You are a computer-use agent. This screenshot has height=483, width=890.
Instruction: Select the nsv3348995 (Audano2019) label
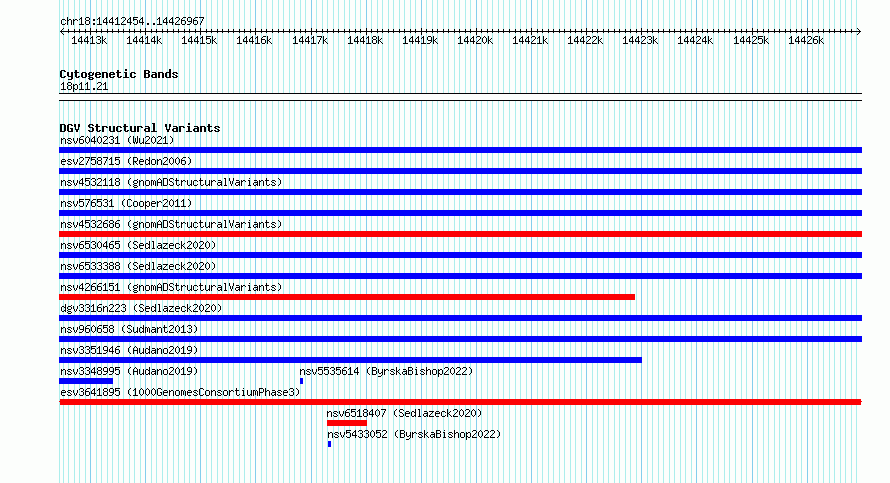click(x=129, y=371)
